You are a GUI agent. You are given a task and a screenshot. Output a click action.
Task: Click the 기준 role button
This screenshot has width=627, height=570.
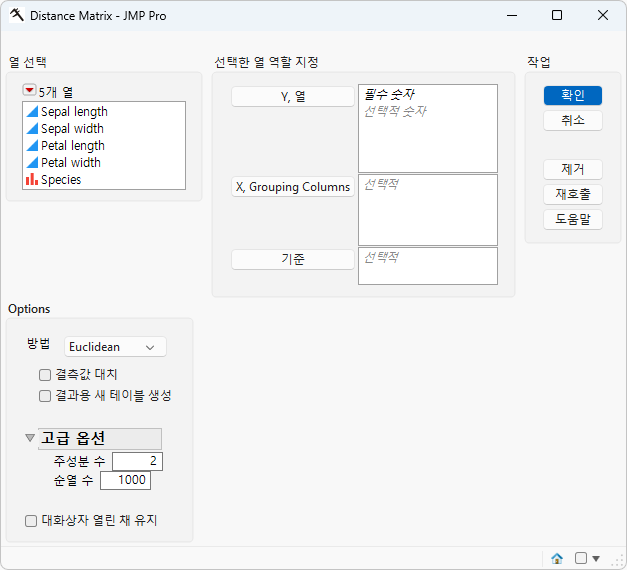[x=293, y=259]
